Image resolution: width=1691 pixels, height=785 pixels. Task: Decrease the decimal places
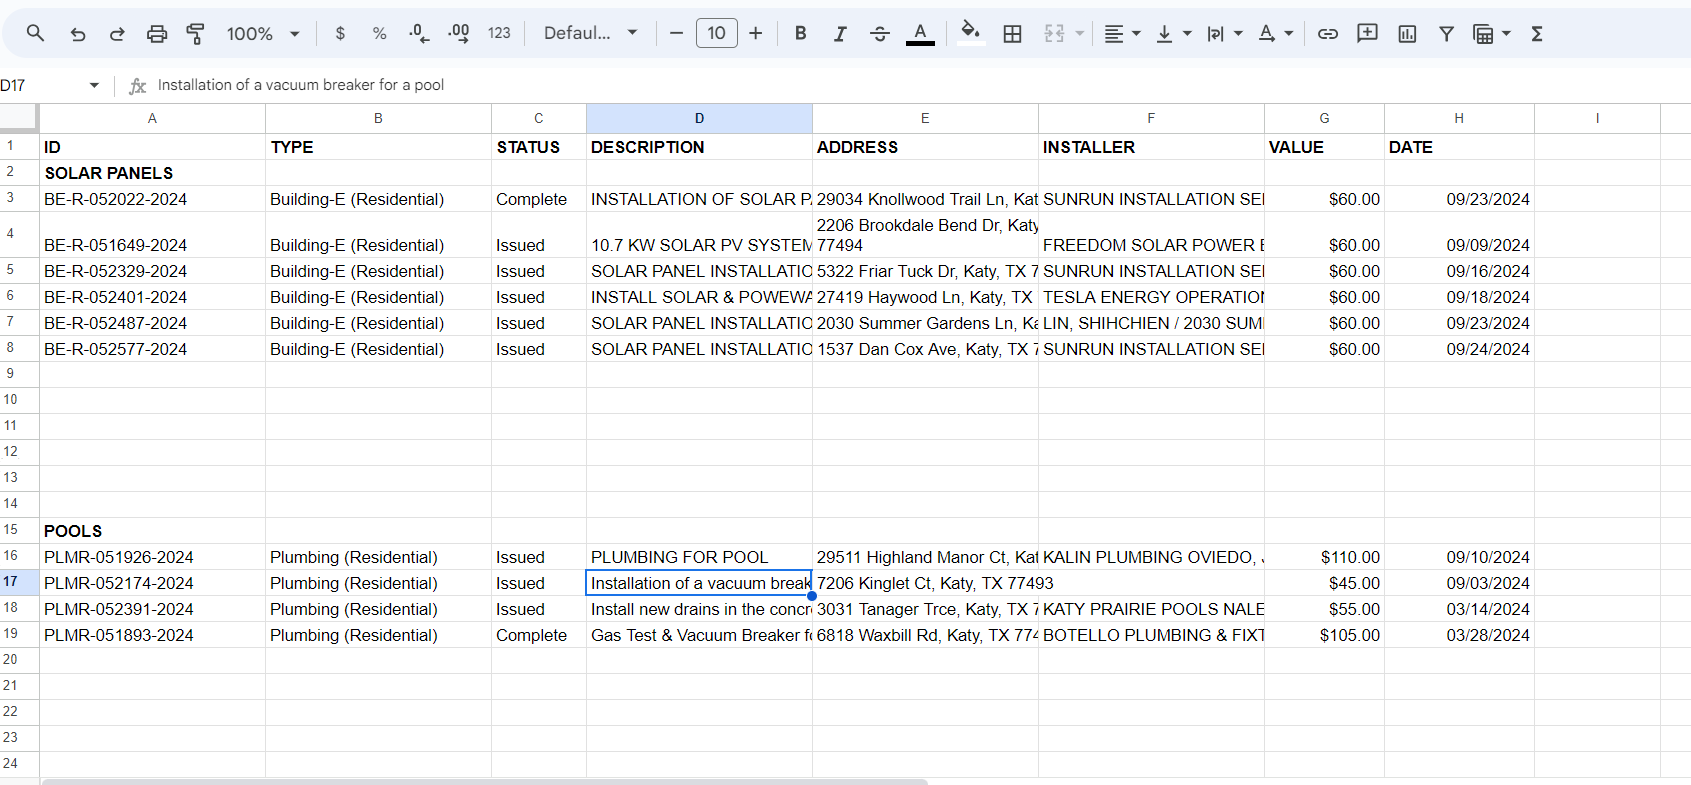(419, 33)
